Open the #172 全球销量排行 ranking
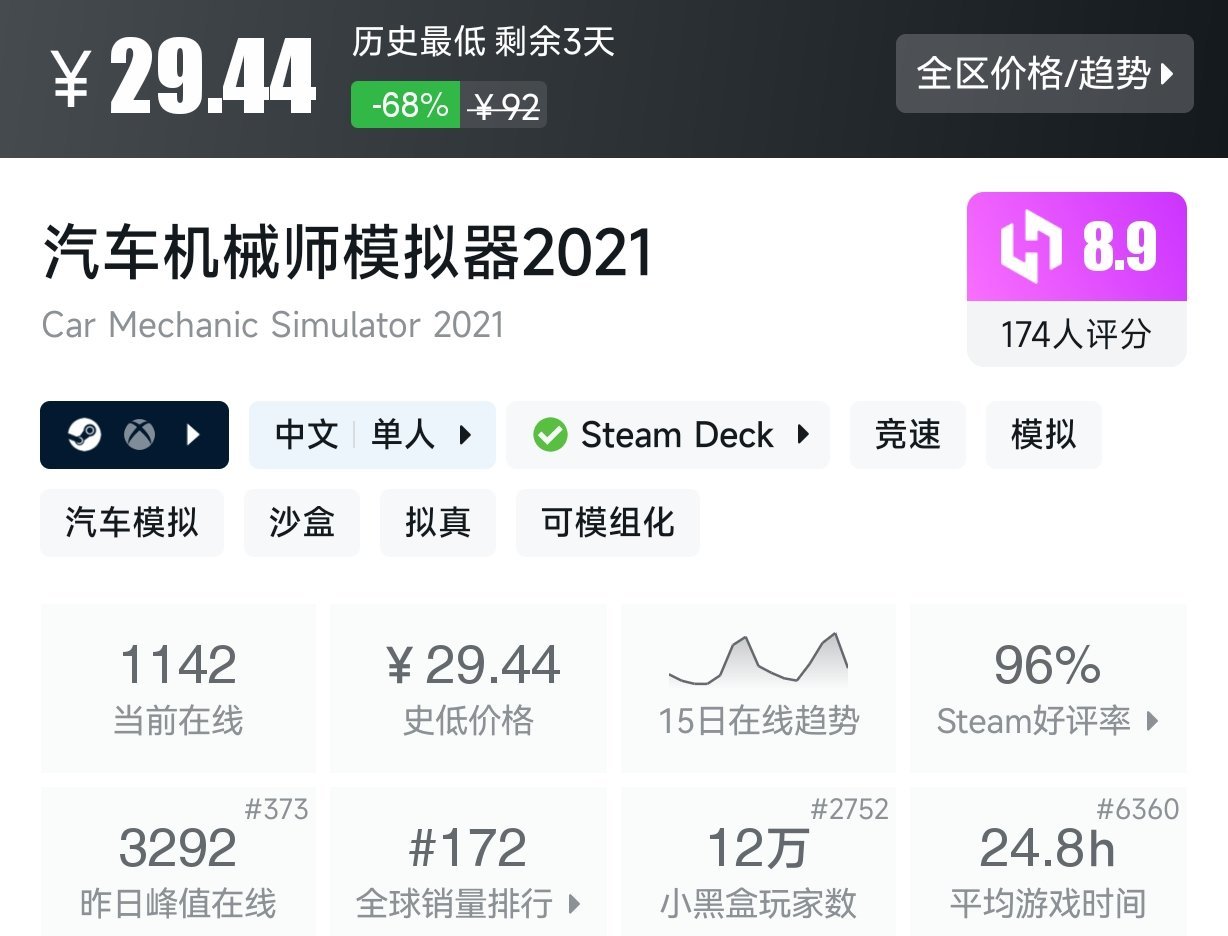Image resolution: width=1228 pixels, height=936 pixels. 468,862
